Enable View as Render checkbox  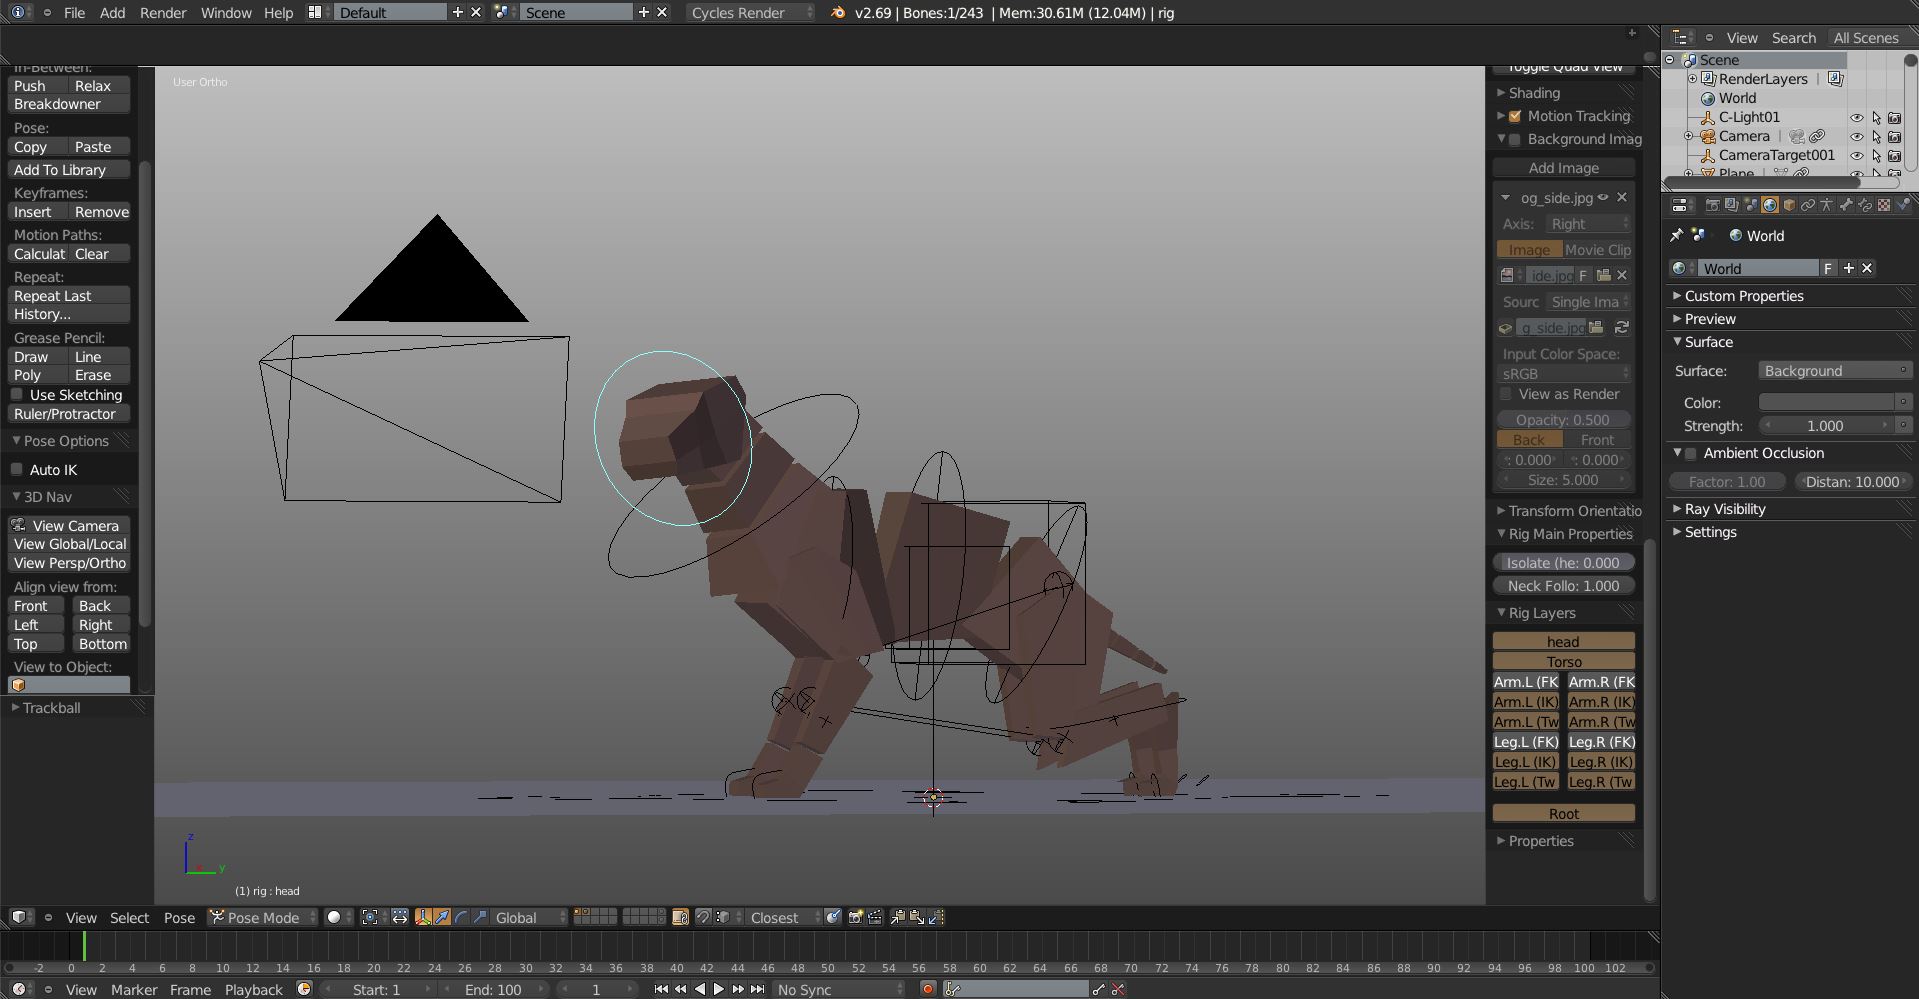click(x=1506, y=394)
